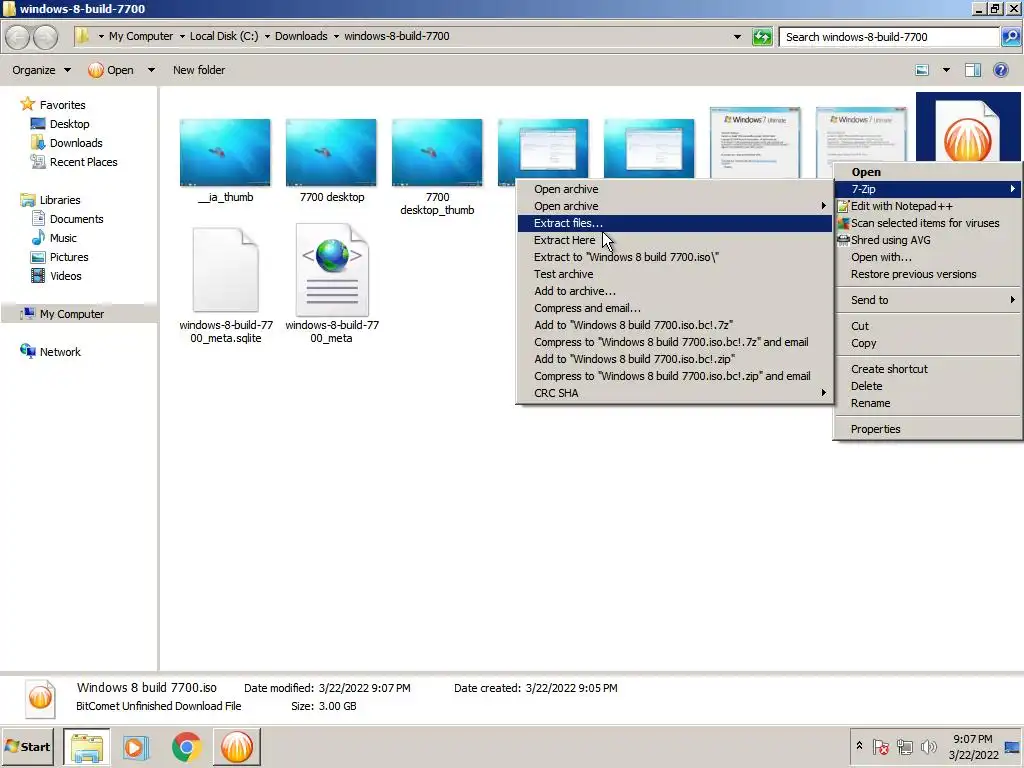
Task: Choose Extract to "Windows 8 build 7700.iso\"
Action: coord(675,257)
